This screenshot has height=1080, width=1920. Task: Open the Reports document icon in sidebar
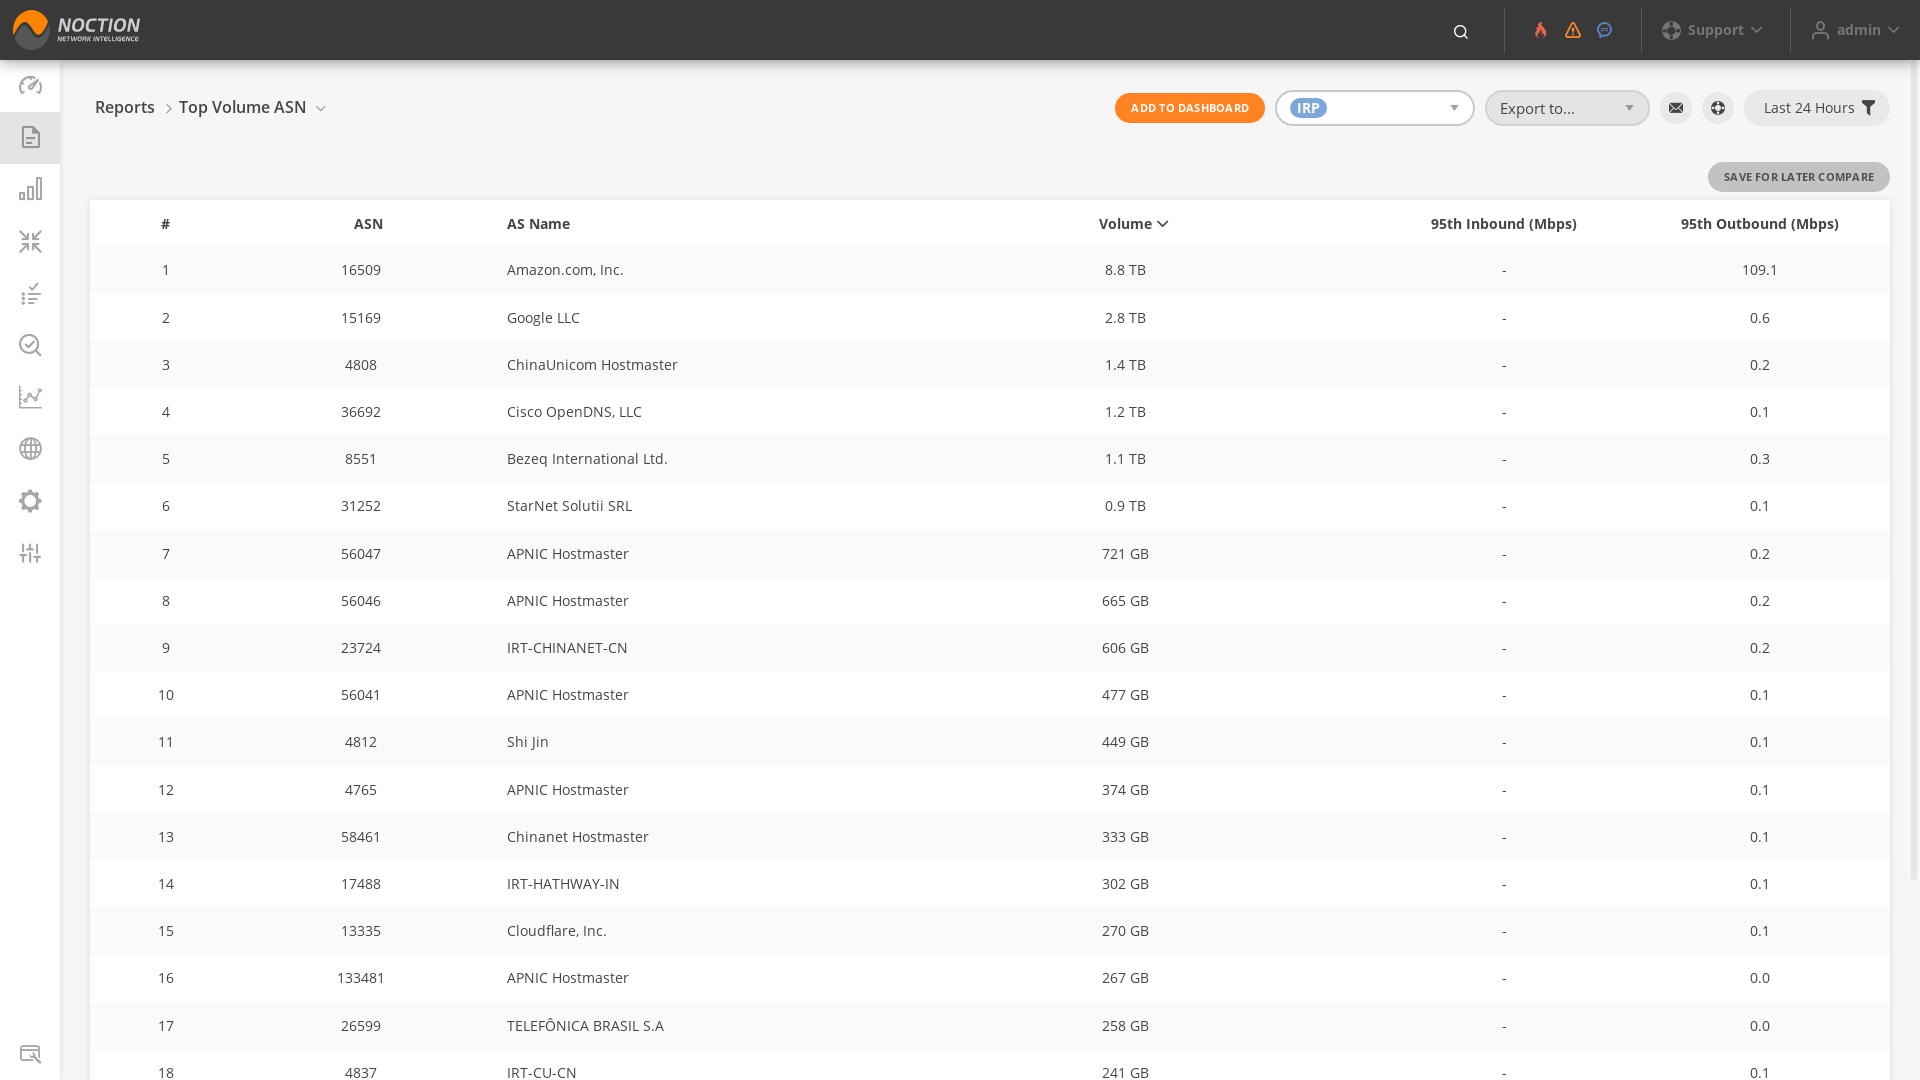pyautogui.click(x=30, y=137)
